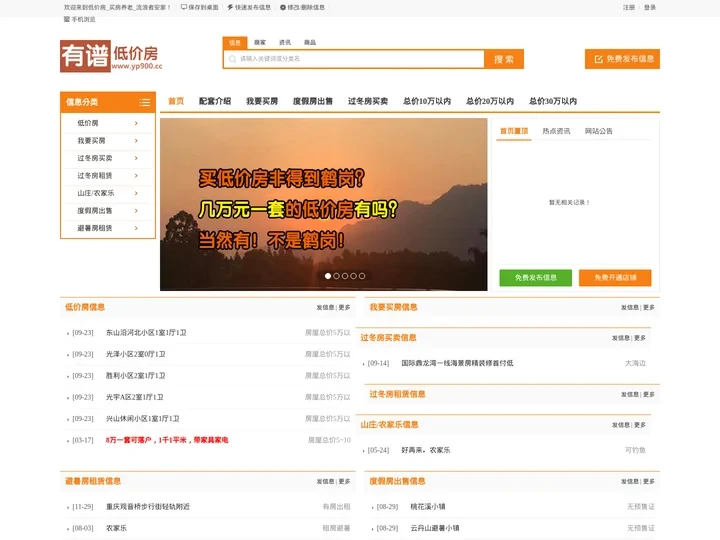
Task: Open 手机浏览 mobile view icon
Action: click(67, 19)
